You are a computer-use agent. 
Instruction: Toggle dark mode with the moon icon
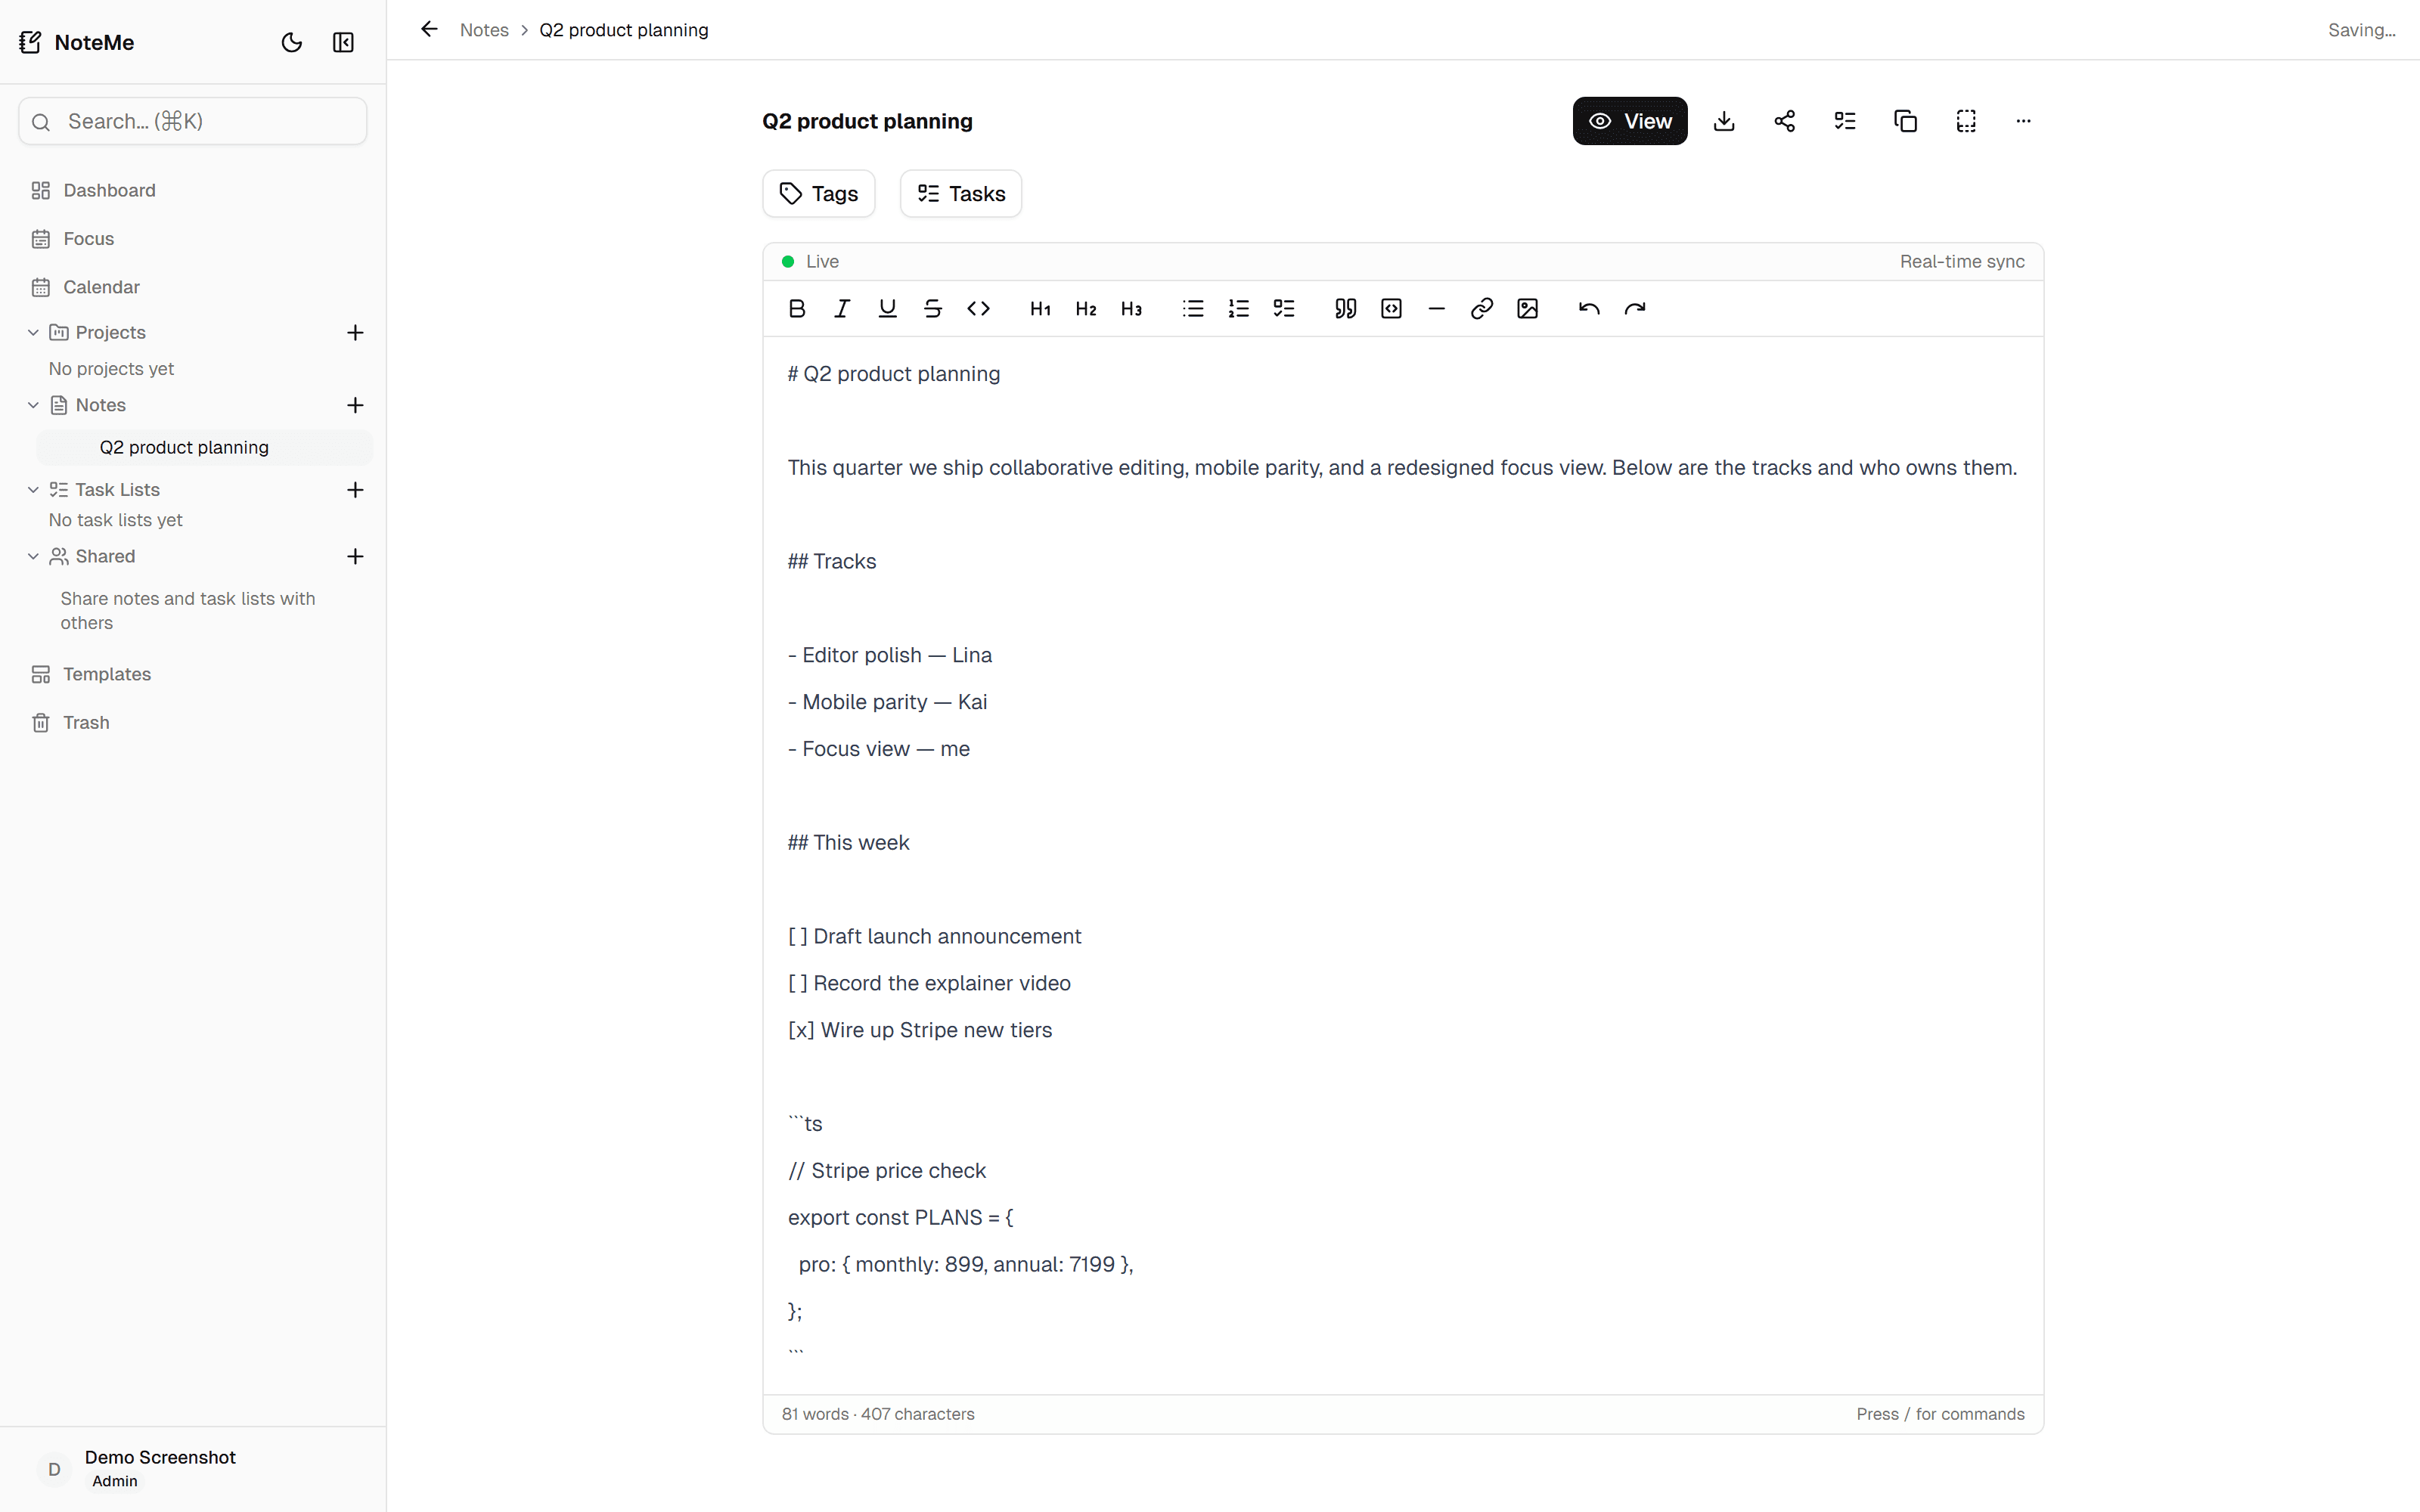(291, 42)
